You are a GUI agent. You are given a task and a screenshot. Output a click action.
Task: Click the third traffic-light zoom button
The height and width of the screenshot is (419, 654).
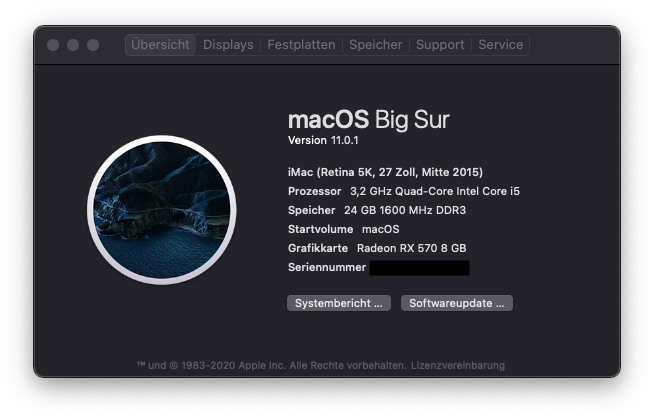pyautogui.click(x=93, y=45)
